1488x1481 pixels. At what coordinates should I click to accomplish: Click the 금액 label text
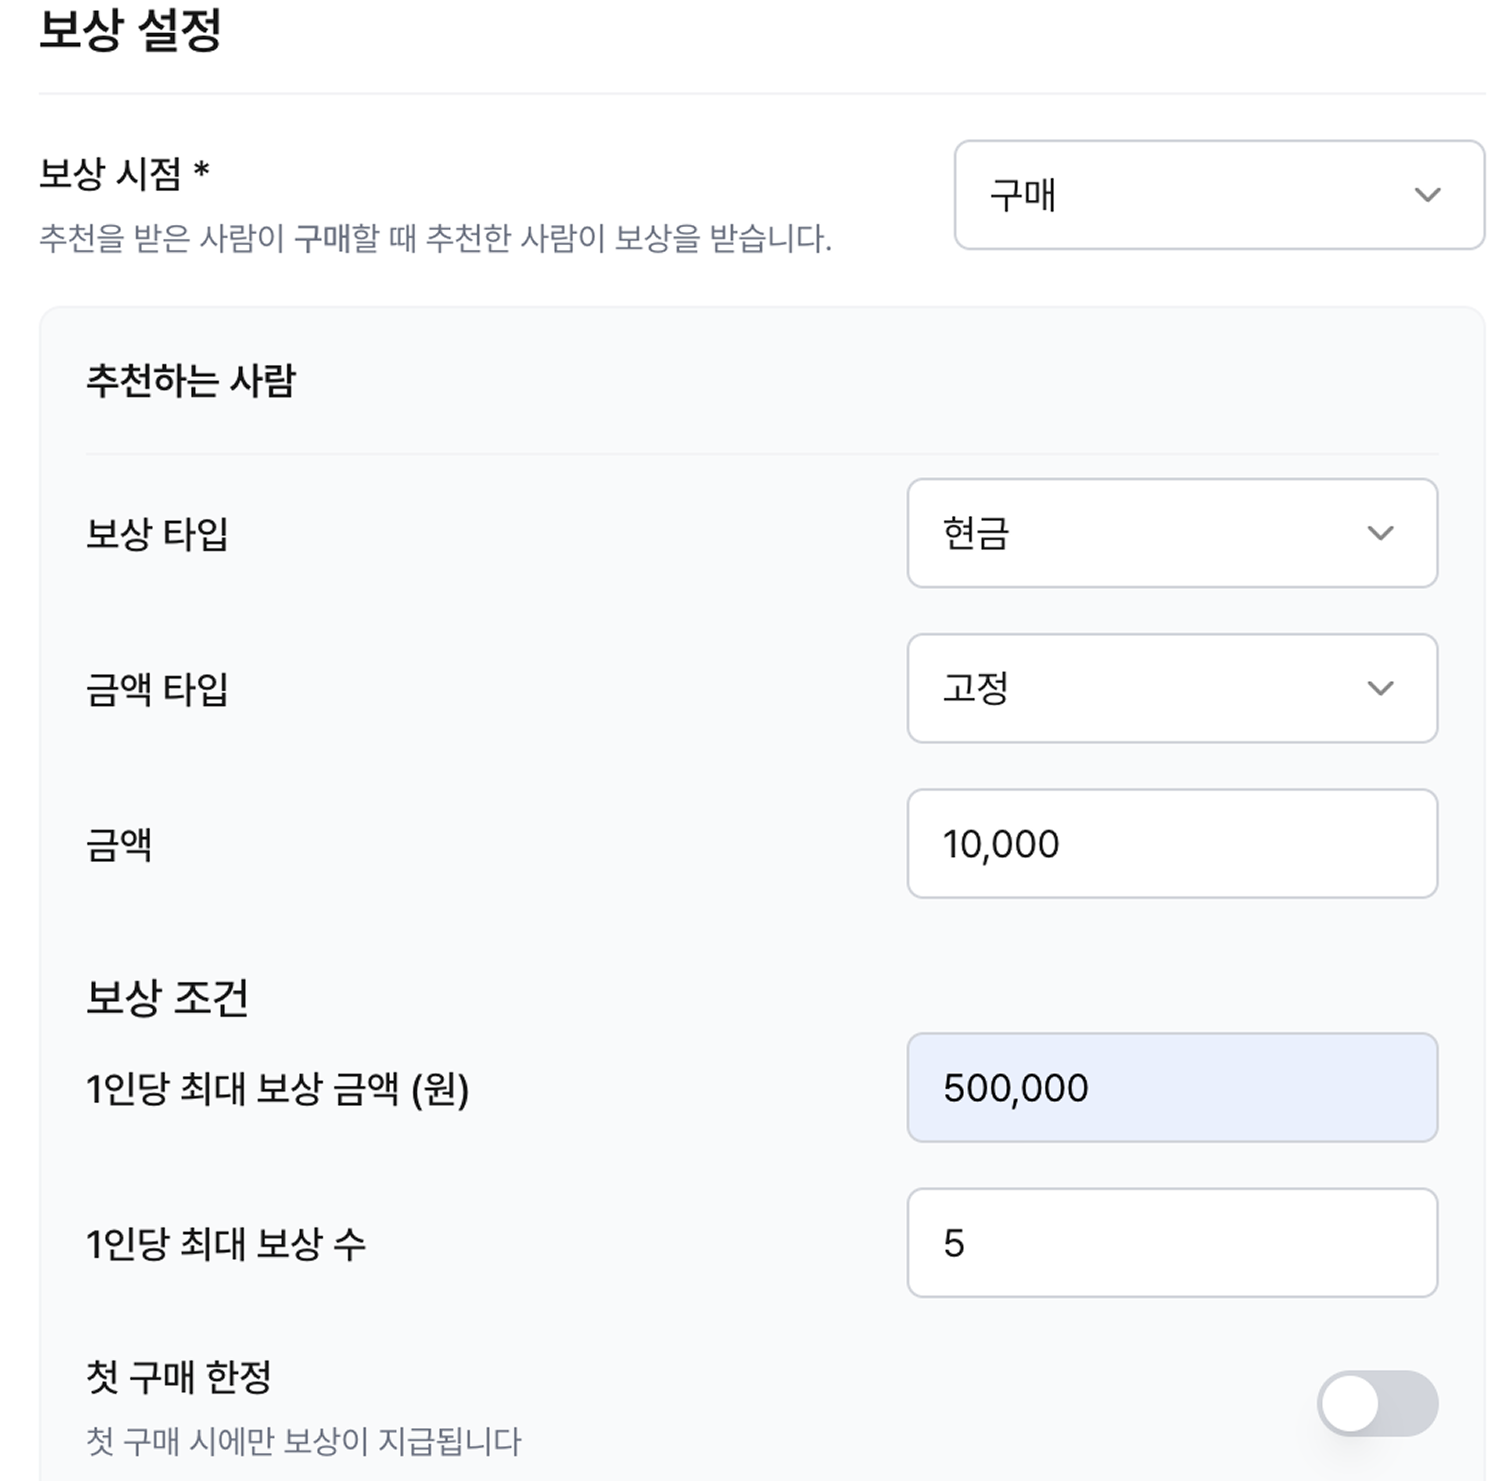(x=119, y=845)
